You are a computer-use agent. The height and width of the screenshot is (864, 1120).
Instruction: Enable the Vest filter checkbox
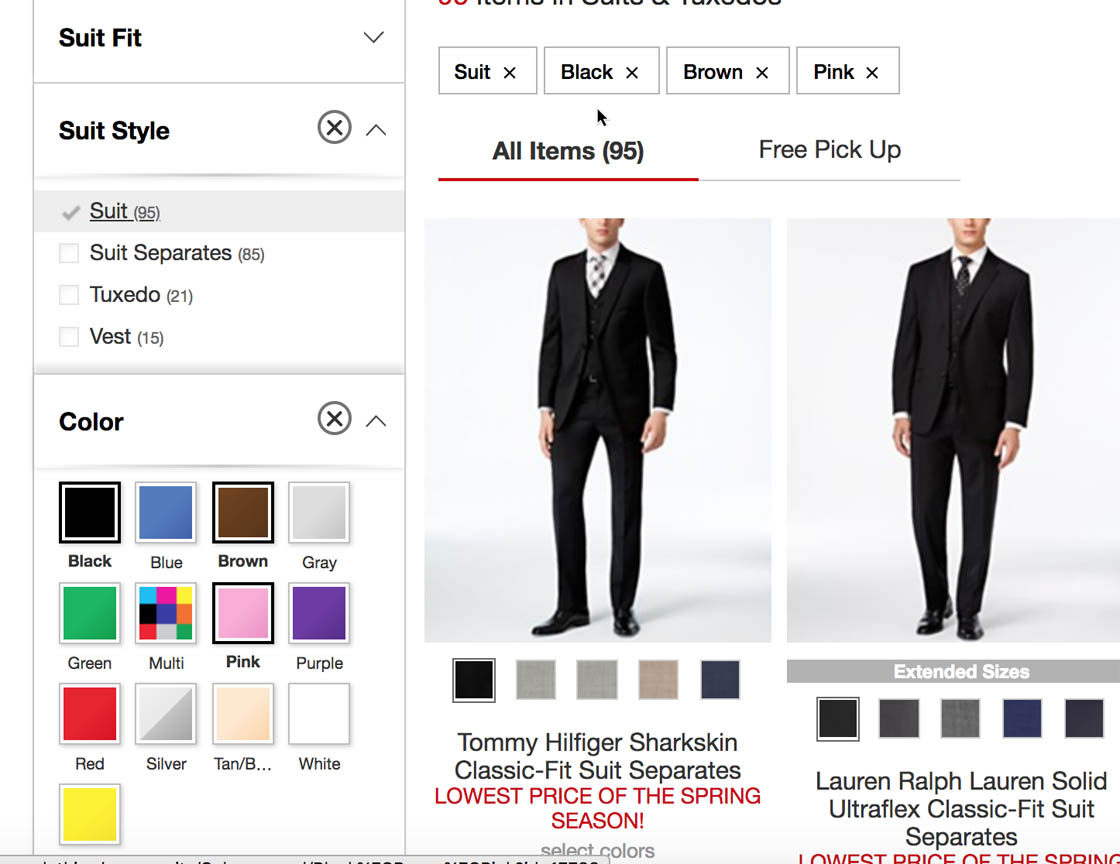[x=68, y=337]
